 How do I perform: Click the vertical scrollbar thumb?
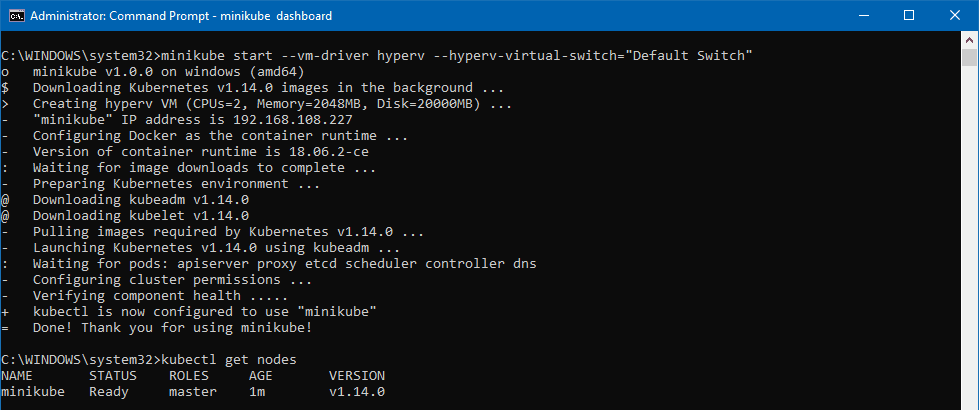tap(969, 57)
